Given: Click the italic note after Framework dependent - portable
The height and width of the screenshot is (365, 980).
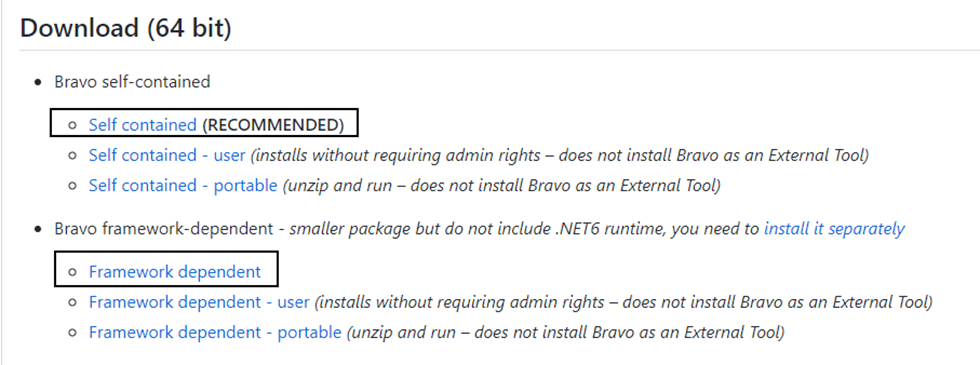Looking at the screenshot, I should coord(566,332).
